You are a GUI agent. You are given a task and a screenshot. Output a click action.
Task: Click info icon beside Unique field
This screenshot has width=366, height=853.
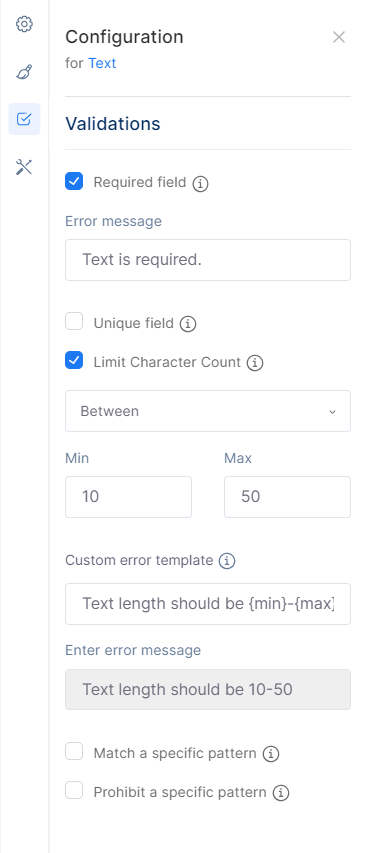point(188,324)
